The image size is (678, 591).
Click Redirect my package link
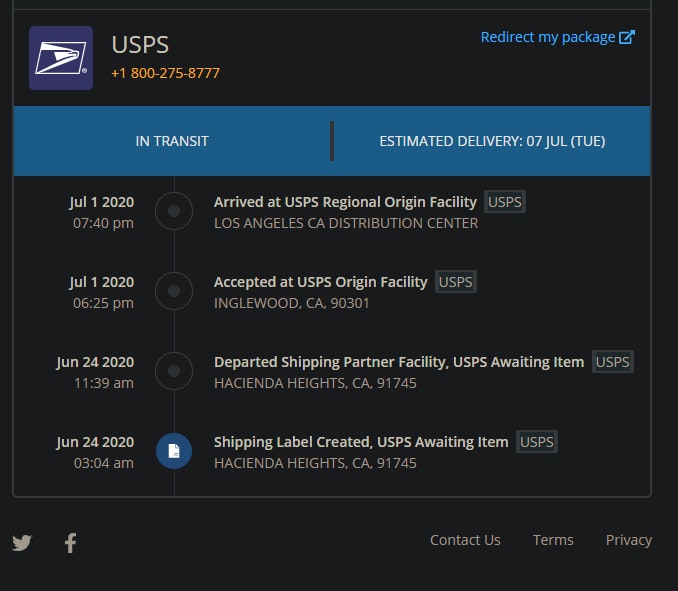click(548, 37)
